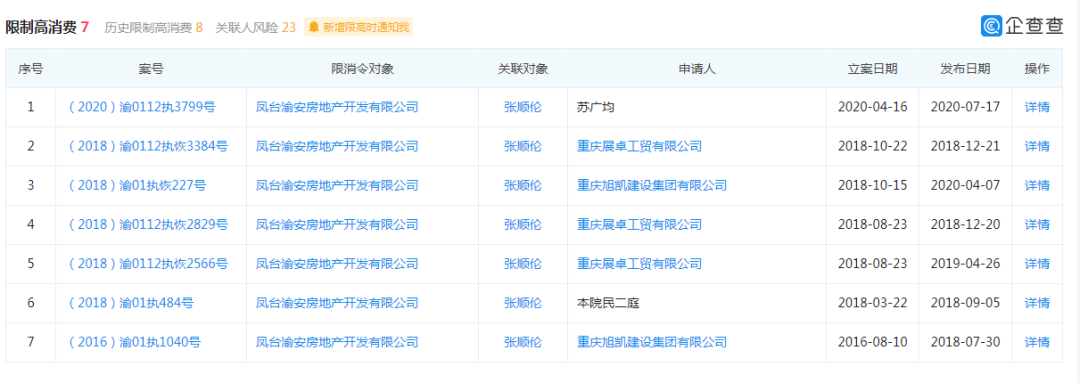The width and height of the screenshot is (1080, 383).
Task: Open case (2020)渝0112执3799号
Action: pos(142,107)
